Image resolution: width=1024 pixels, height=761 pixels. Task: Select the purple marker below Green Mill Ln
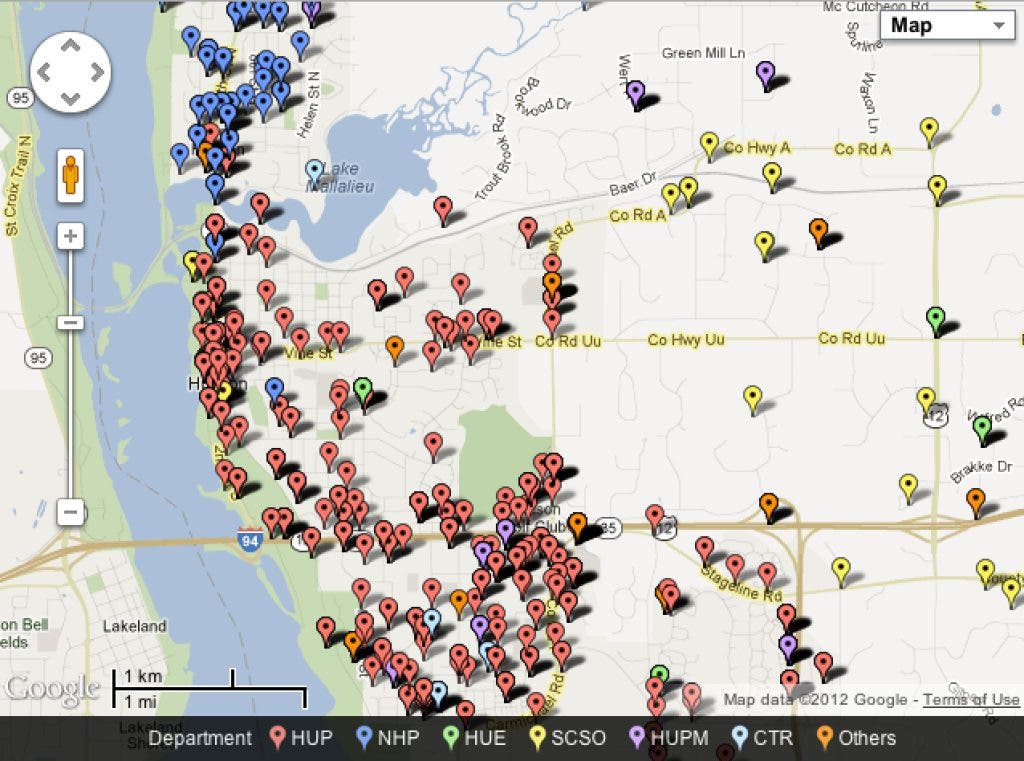pos(765,74)
